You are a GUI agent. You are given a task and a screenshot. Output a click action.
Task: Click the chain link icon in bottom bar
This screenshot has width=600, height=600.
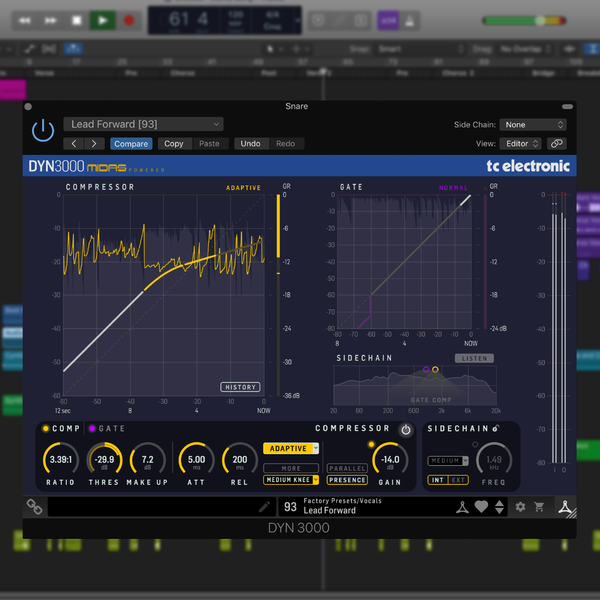pyautogui.click(x=34, y=507)
